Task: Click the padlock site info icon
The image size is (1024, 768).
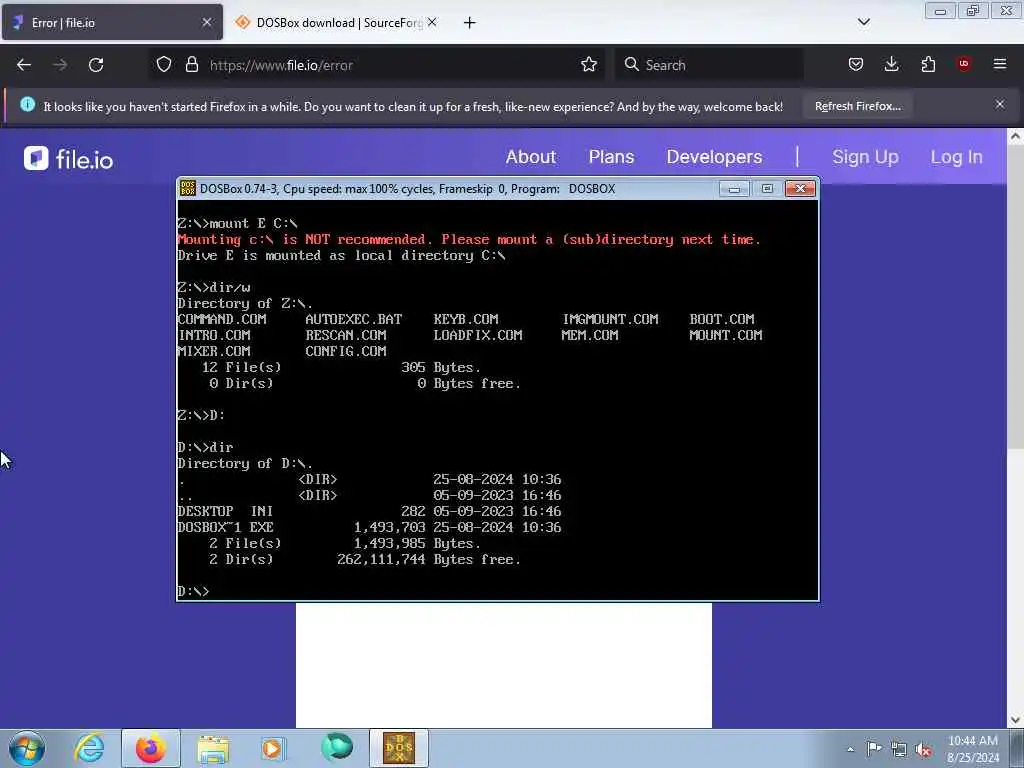Action: (x=191, y=65)
